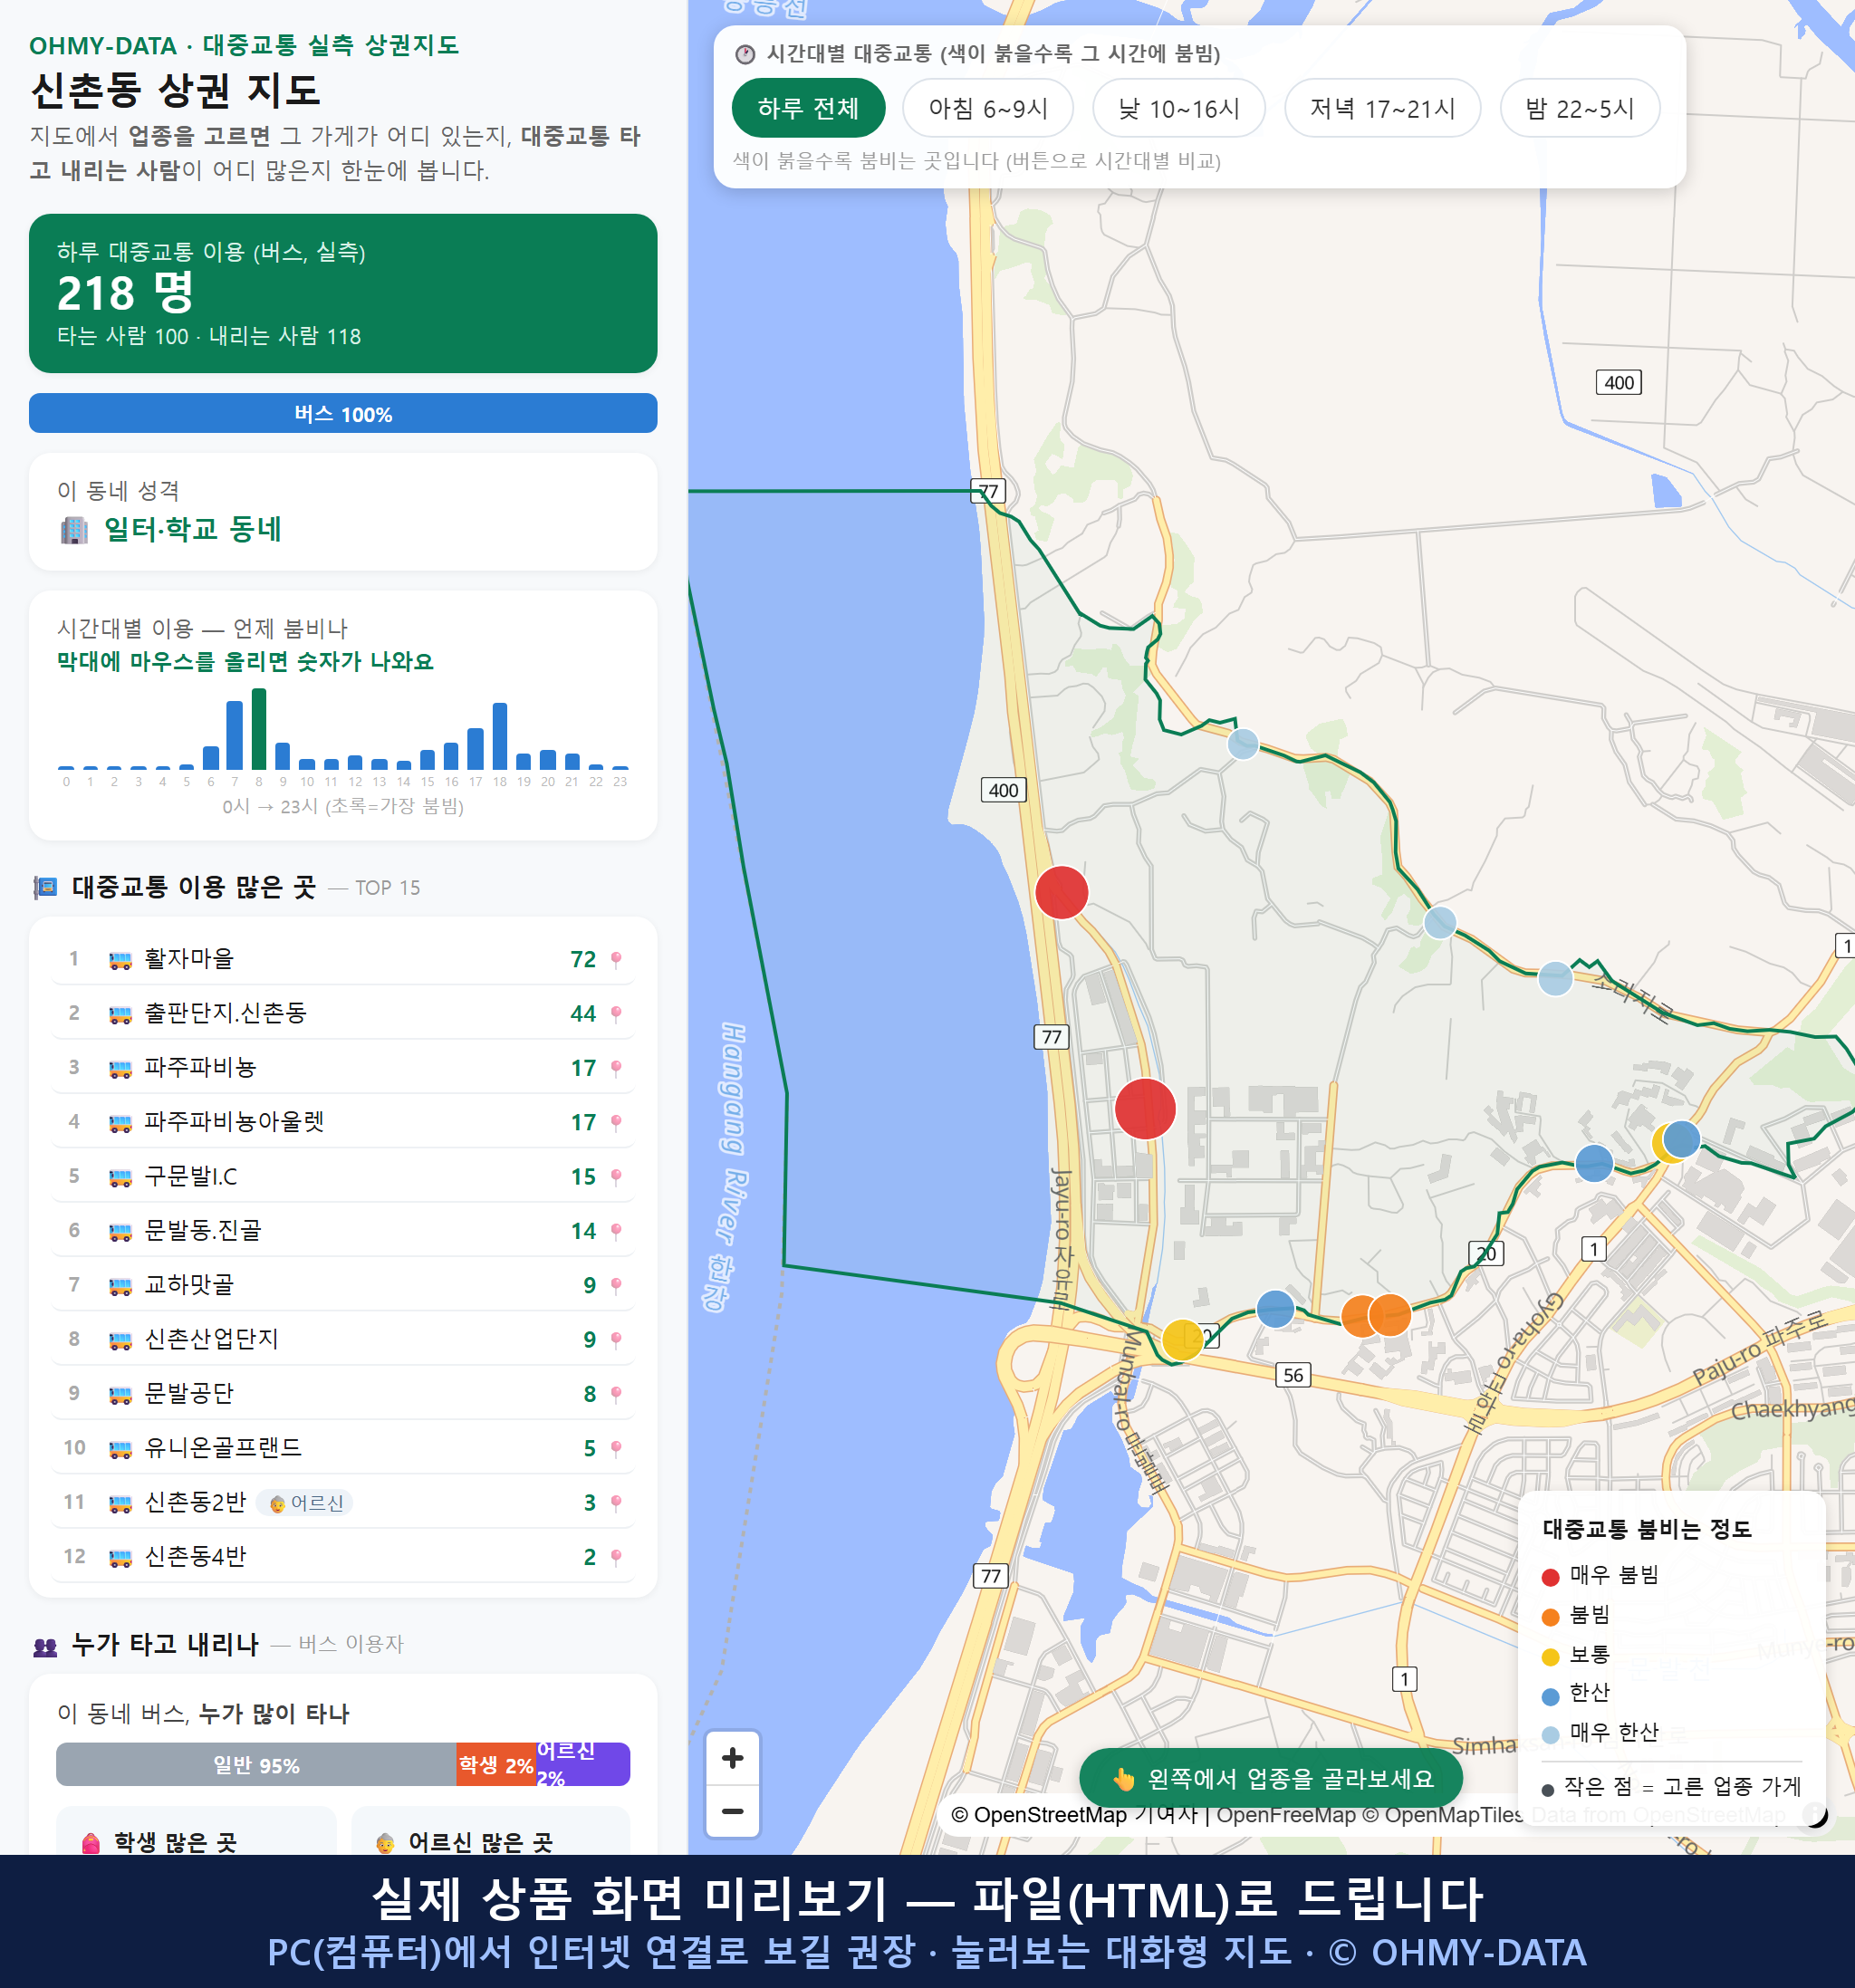1855x1988 pixels.
Task: Open the OpenFreeMap attribution link
Action: (x=1285, y=1814)
